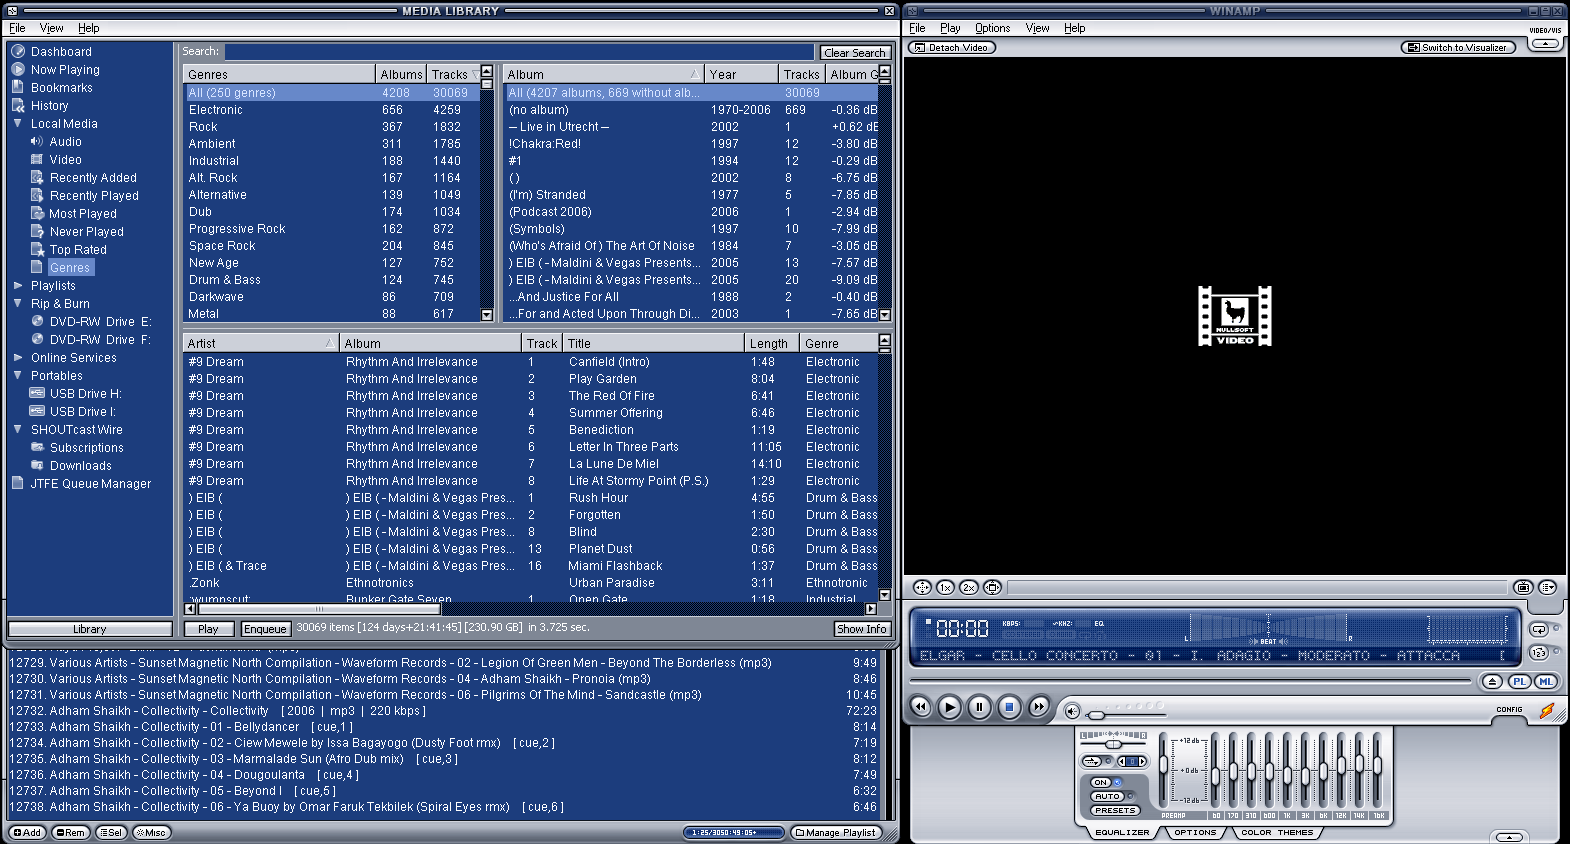Start playback with the Winamp play button

click(x=950, y=707)
